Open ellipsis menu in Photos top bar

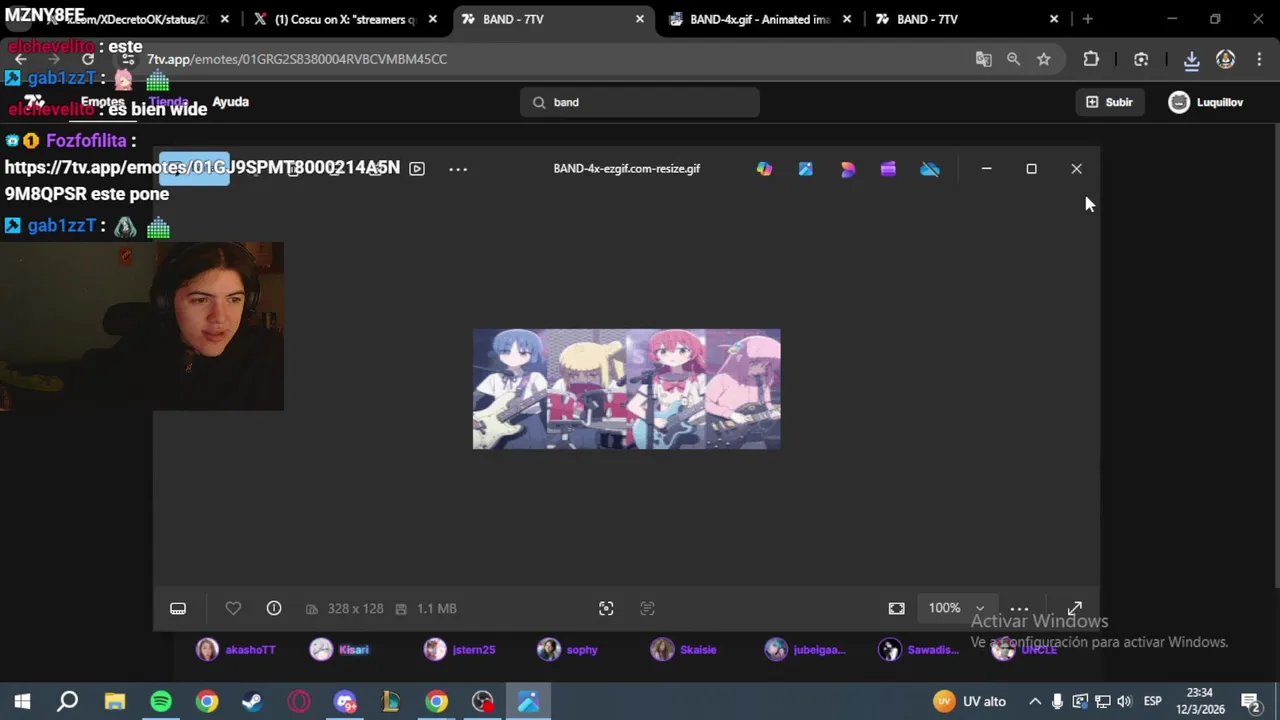click(458, 169)
